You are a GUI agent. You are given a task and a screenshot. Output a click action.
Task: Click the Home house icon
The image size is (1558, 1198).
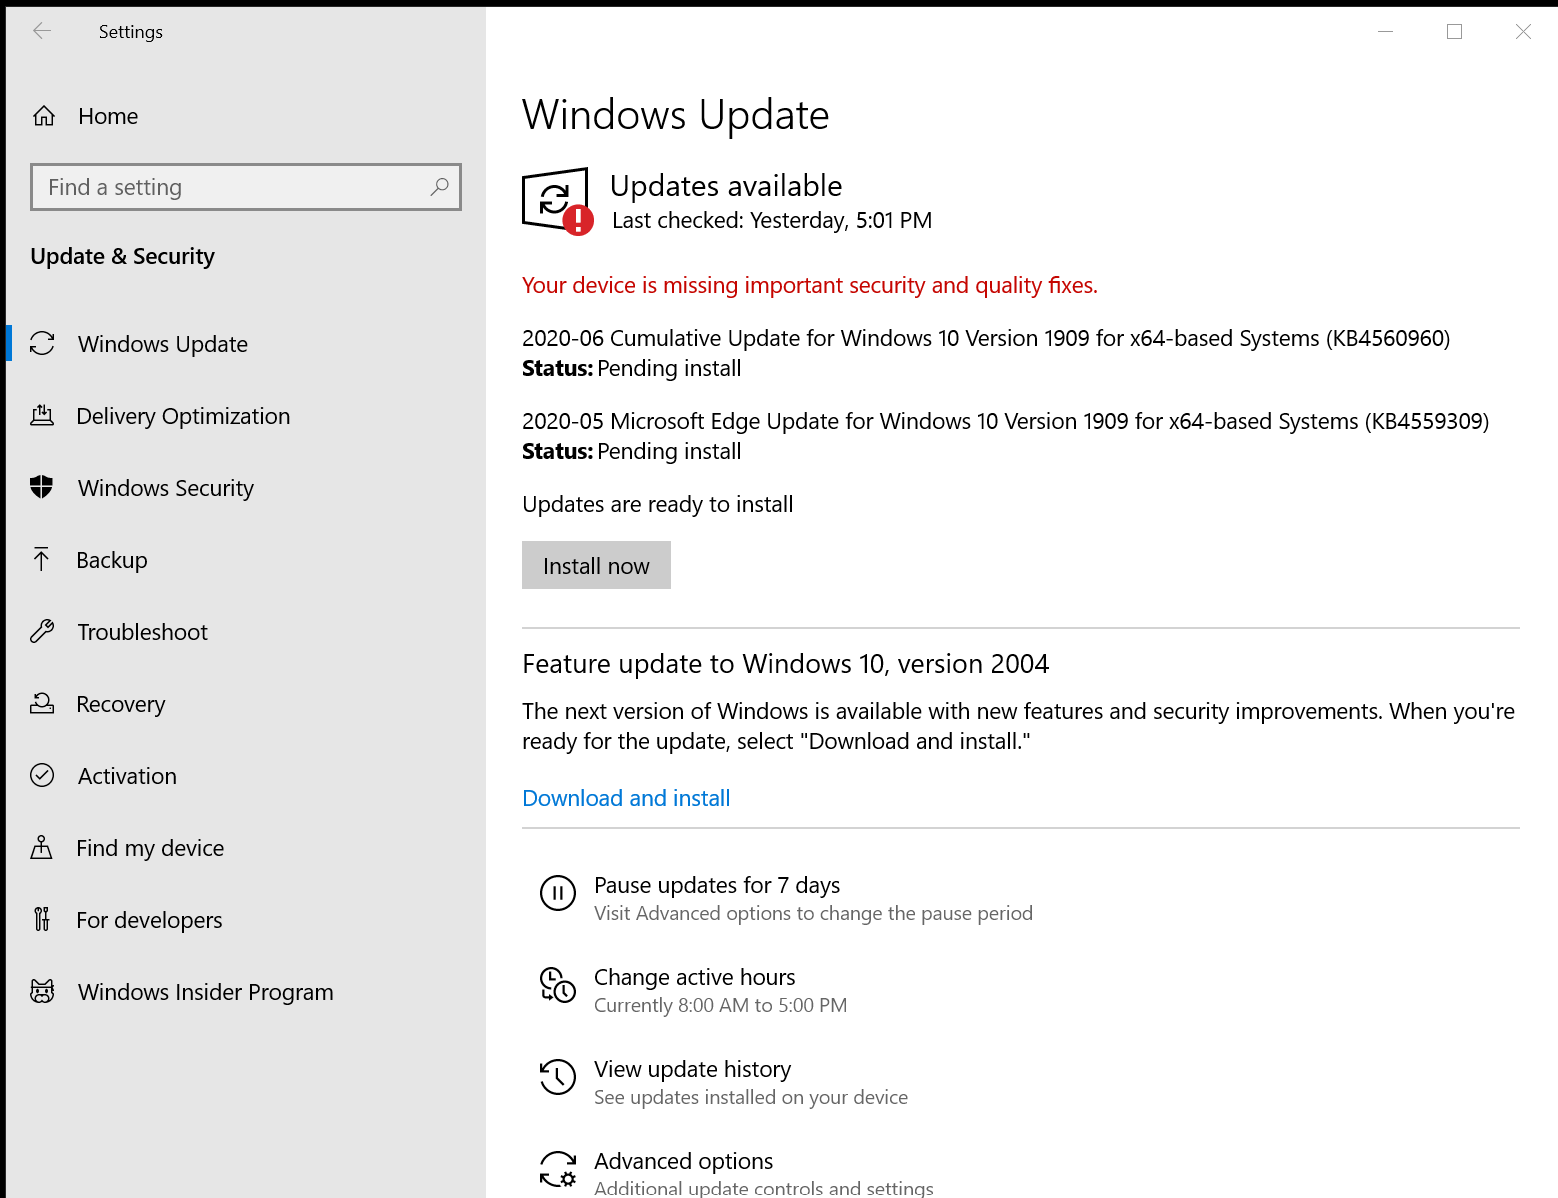tap(44, 116)
